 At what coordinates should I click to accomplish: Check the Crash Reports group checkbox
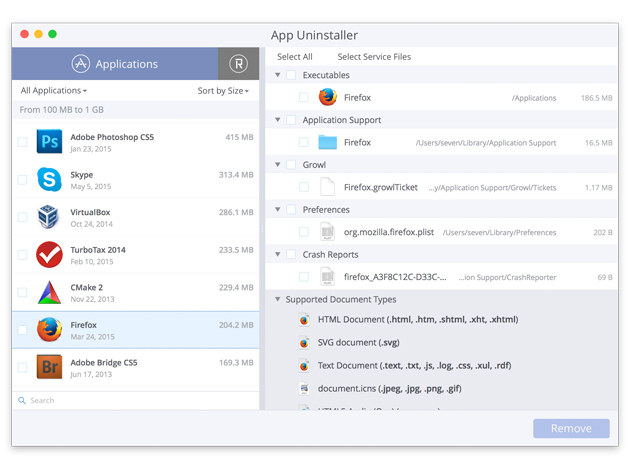click(291, 254)
